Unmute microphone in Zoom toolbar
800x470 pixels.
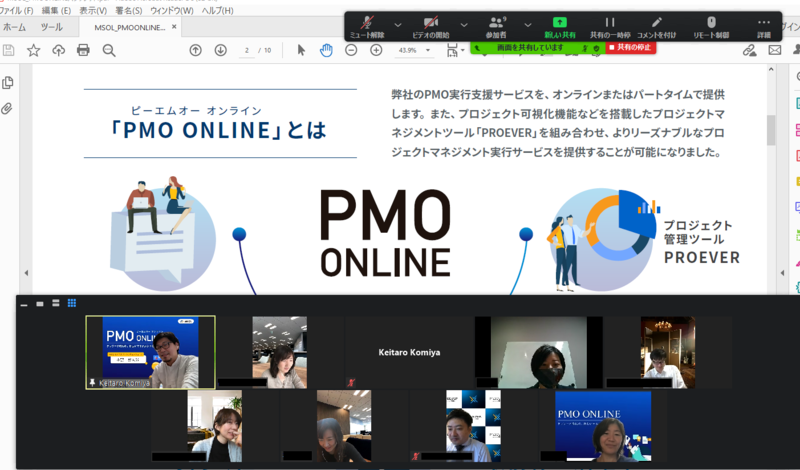coord(367,27)
